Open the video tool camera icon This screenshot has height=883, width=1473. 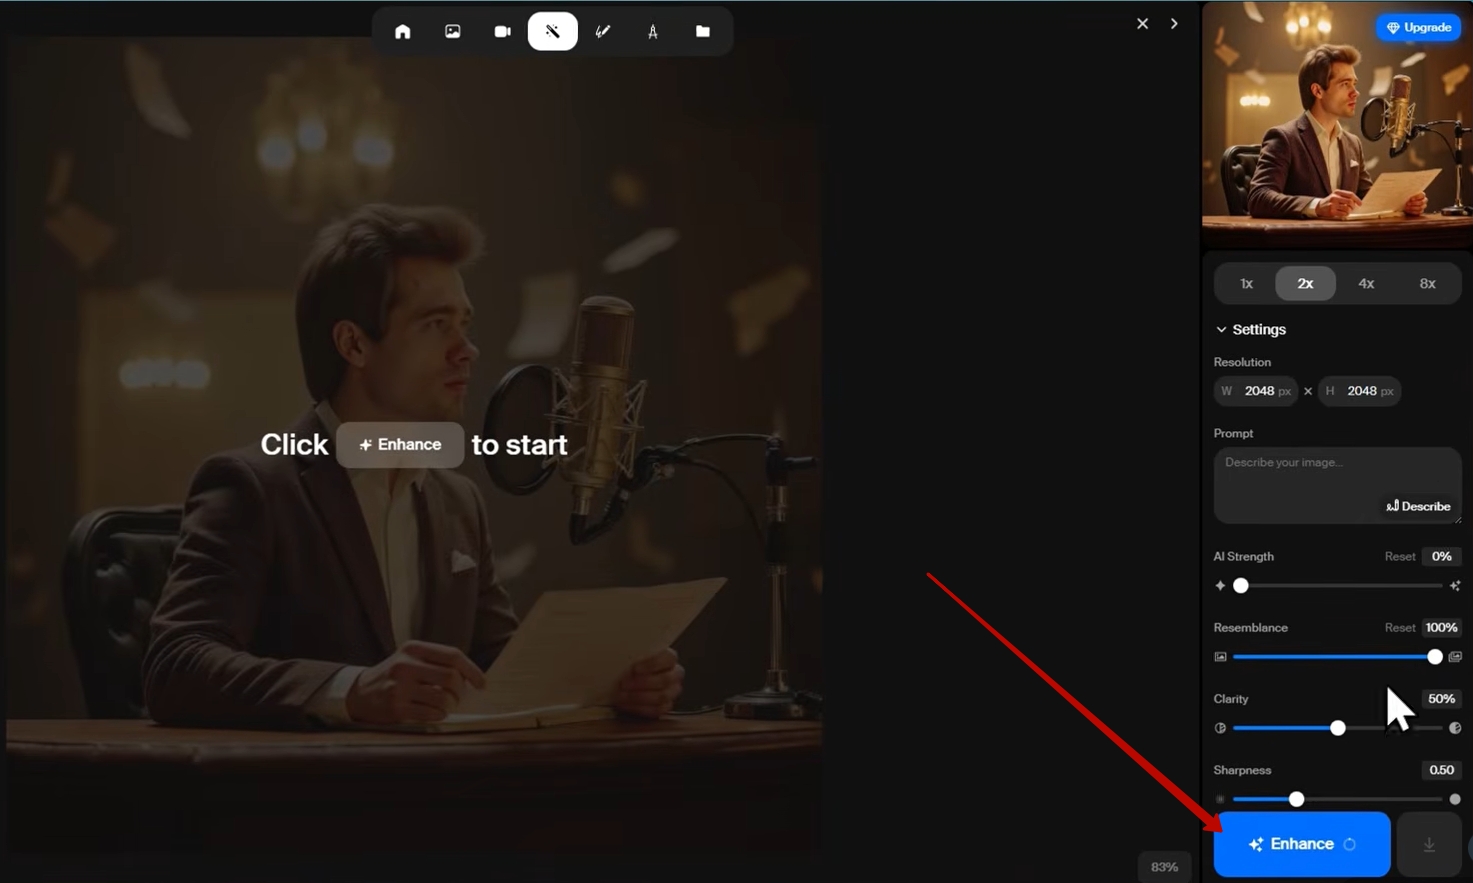502,32
